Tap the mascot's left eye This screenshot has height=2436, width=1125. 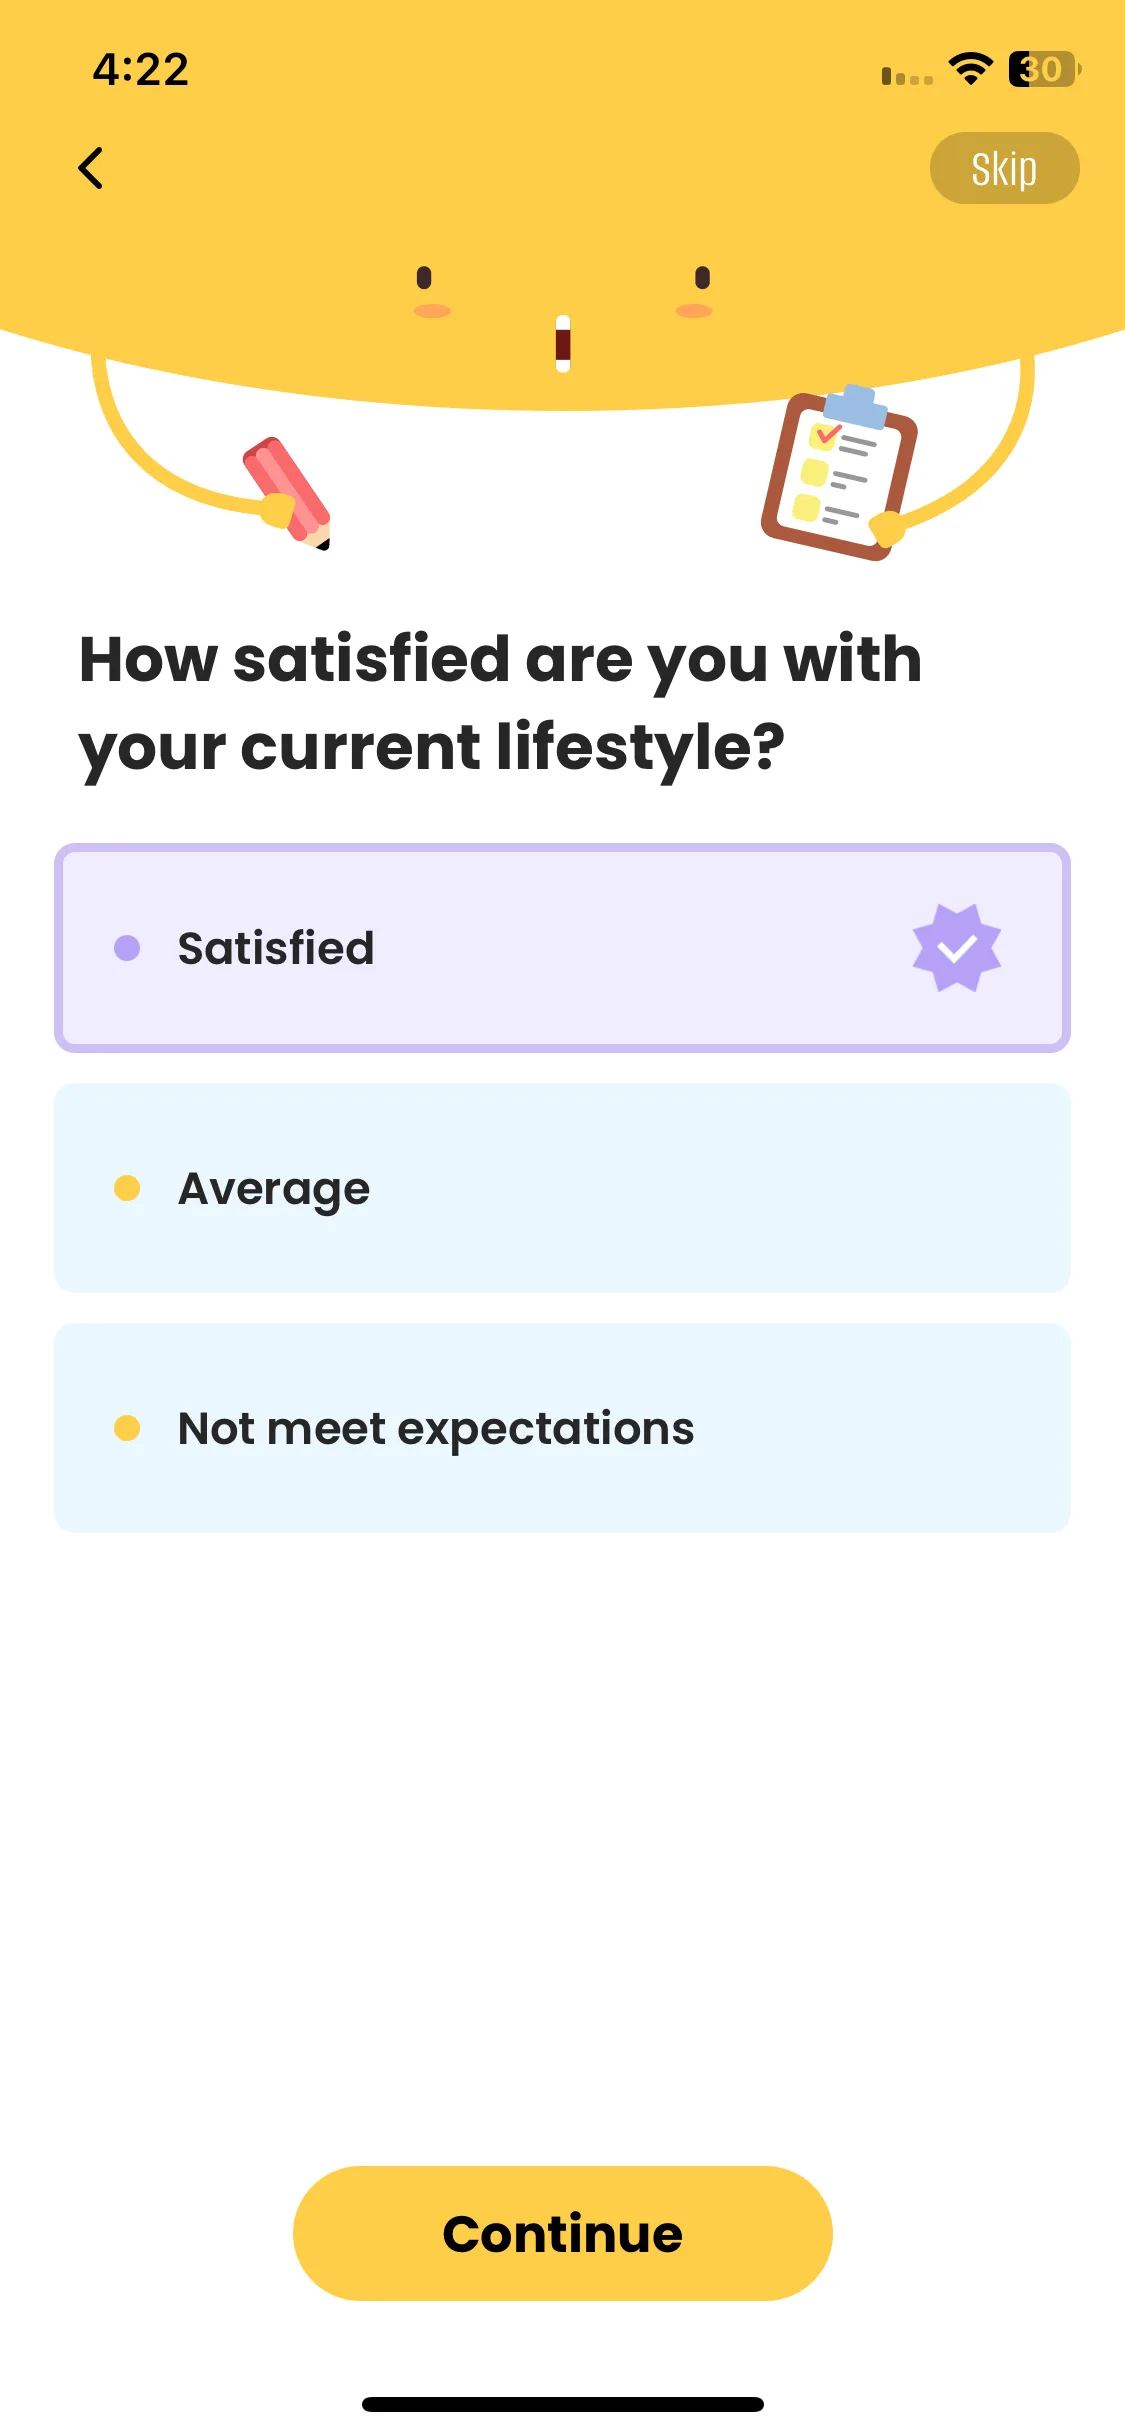click(424, 277)
